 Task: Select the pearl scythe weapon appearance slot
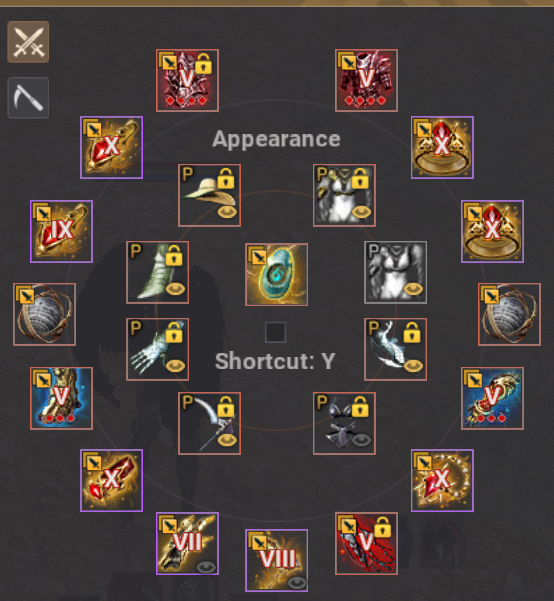[209, 424]
